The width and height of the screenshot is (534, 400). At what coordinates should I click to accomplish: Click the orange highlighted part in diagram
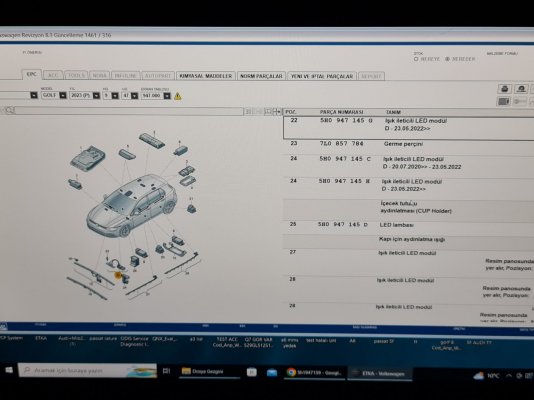(x=118, y=275)
